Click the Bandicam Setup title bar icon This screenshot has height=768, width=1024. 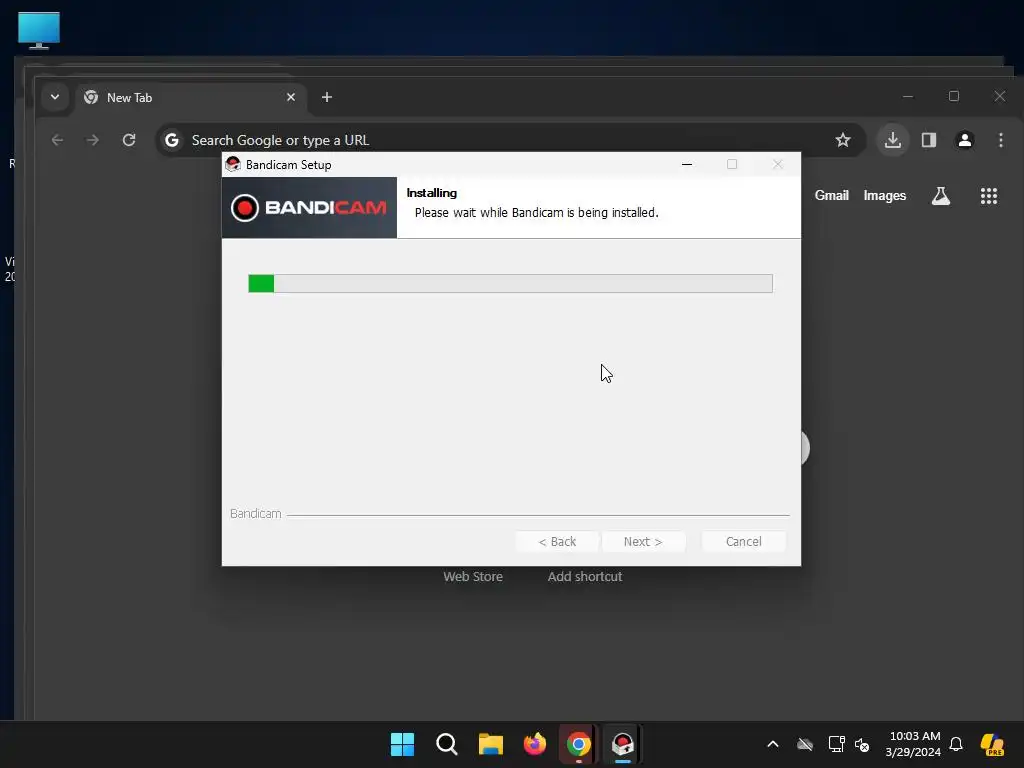click(233, 165)
